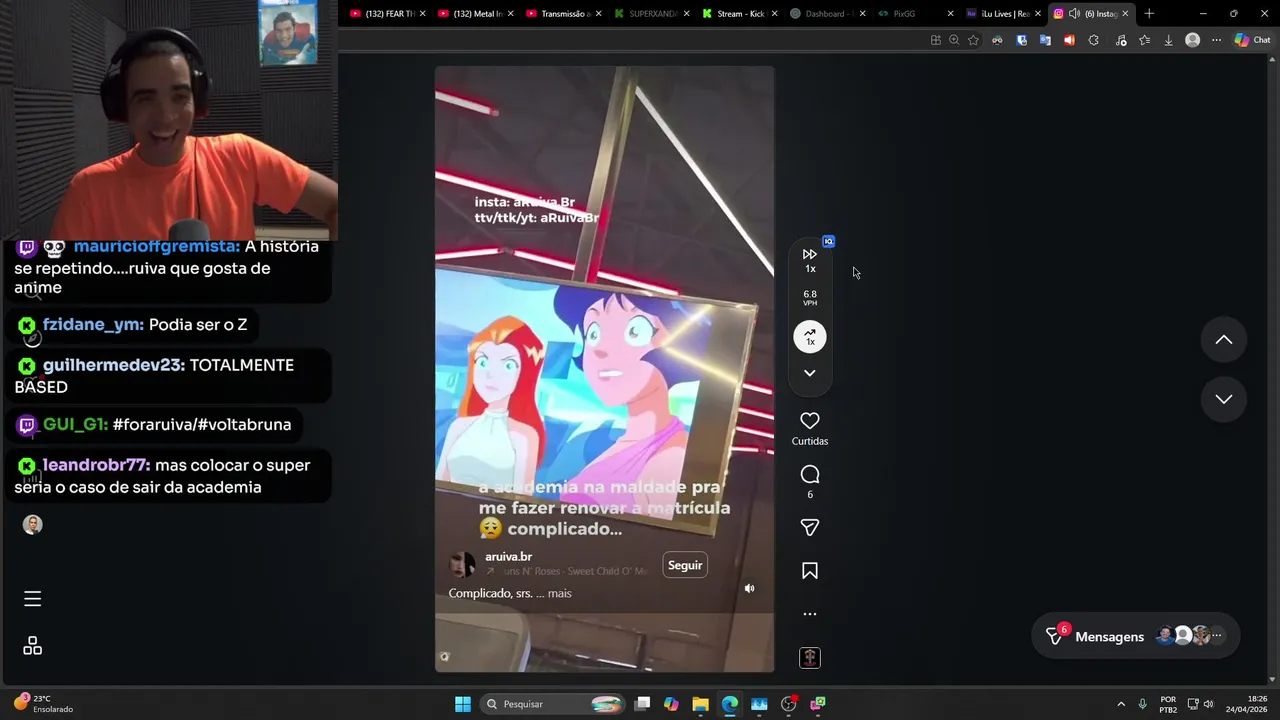
Task: Open the Windows Start menu
Action: pyautogui.click(x=462, y=704)
